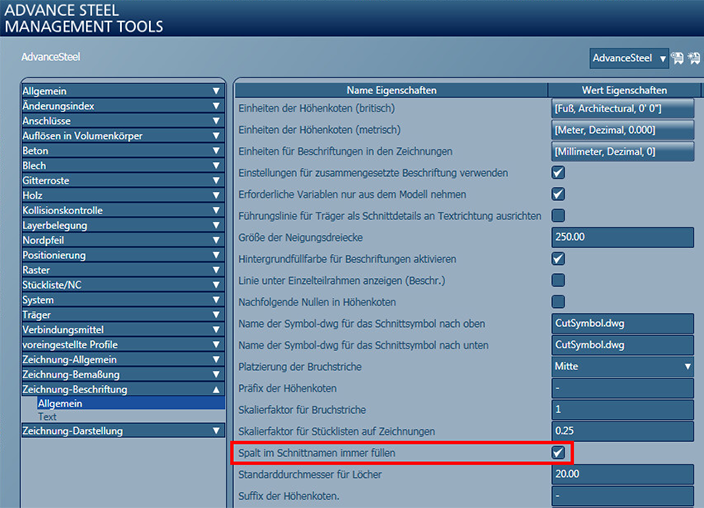The height and width of the screenshot is (508, 704).
Task: Check Linie unter Einzelteilrahmen anzeigen box
Action: click(558, 280)
